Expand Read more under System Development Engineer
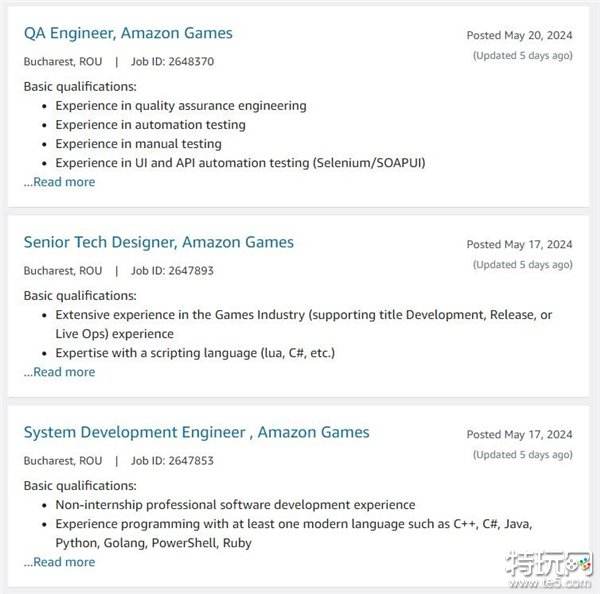This screenshot has height=594, width=600. click(x=60, y=562)
